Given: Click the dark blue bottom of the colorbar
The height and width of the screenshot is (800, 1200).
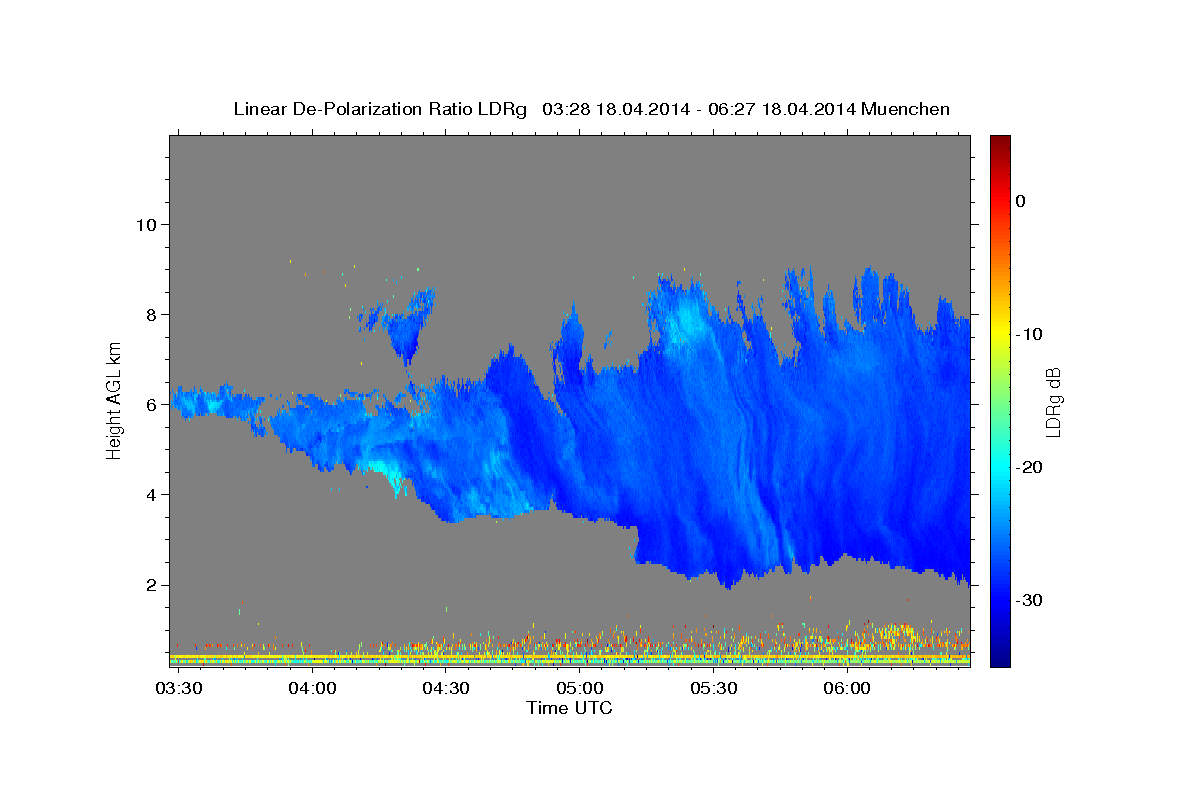Looking at the screenshot, I should (1000, 655).
